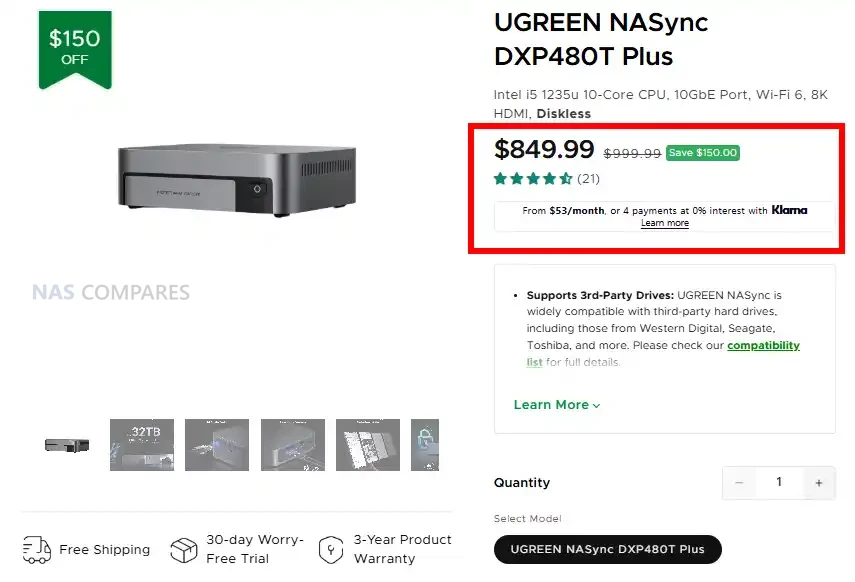Open the compatibility list link
Image resolution: width=855 pixels, height=582 pixels.
pyautogui.click(x=763, y=345)
